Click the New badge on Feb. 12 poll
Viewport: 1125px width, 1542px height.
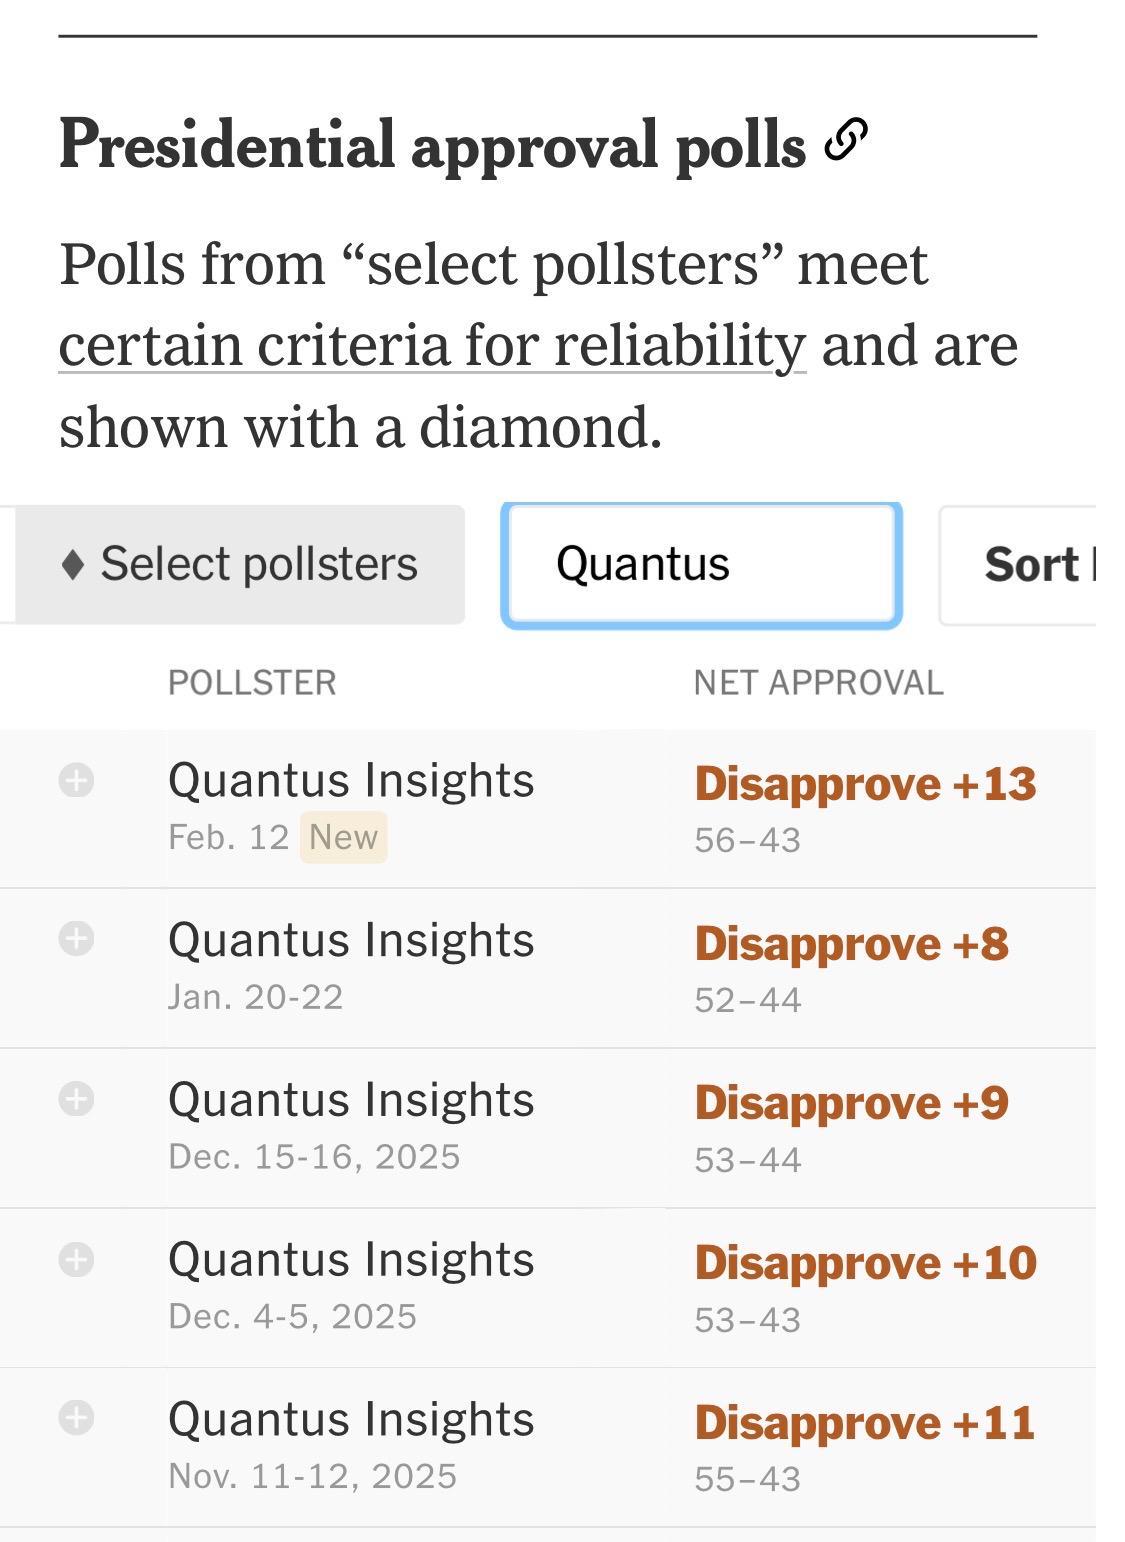click(x=343, y=837)
